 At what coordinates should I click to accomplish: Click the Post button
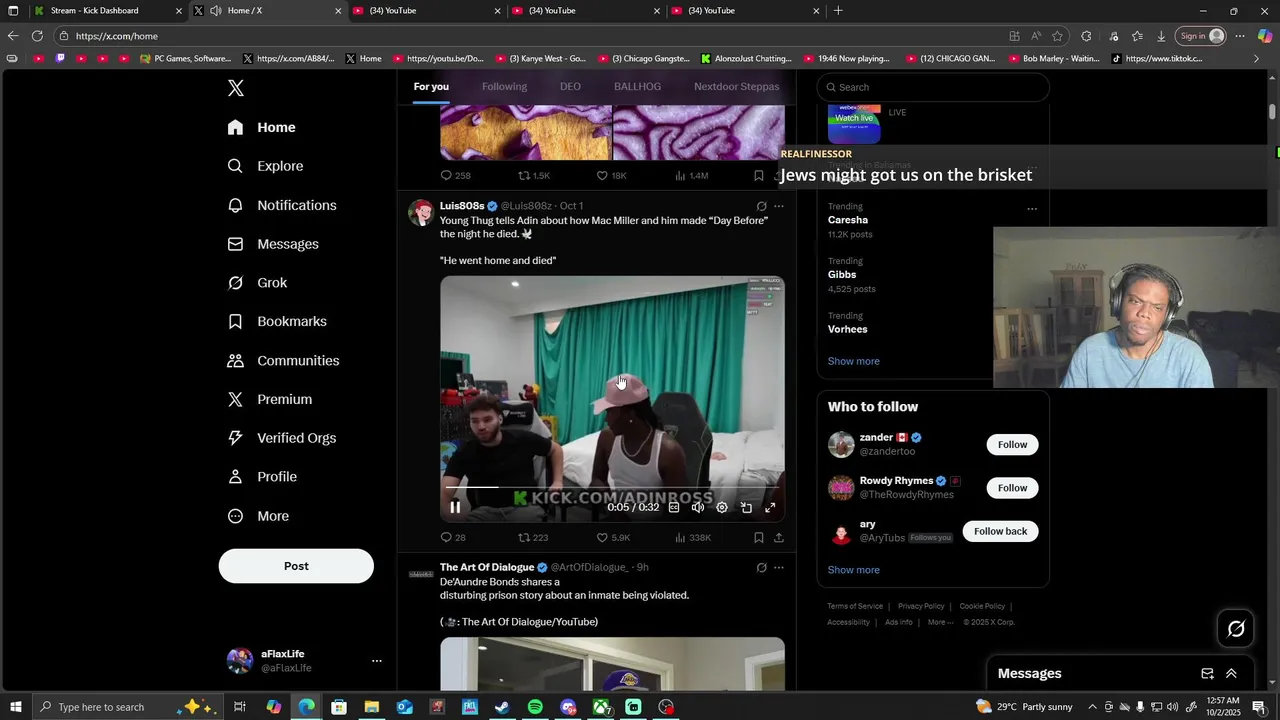[x=296, y=566]
